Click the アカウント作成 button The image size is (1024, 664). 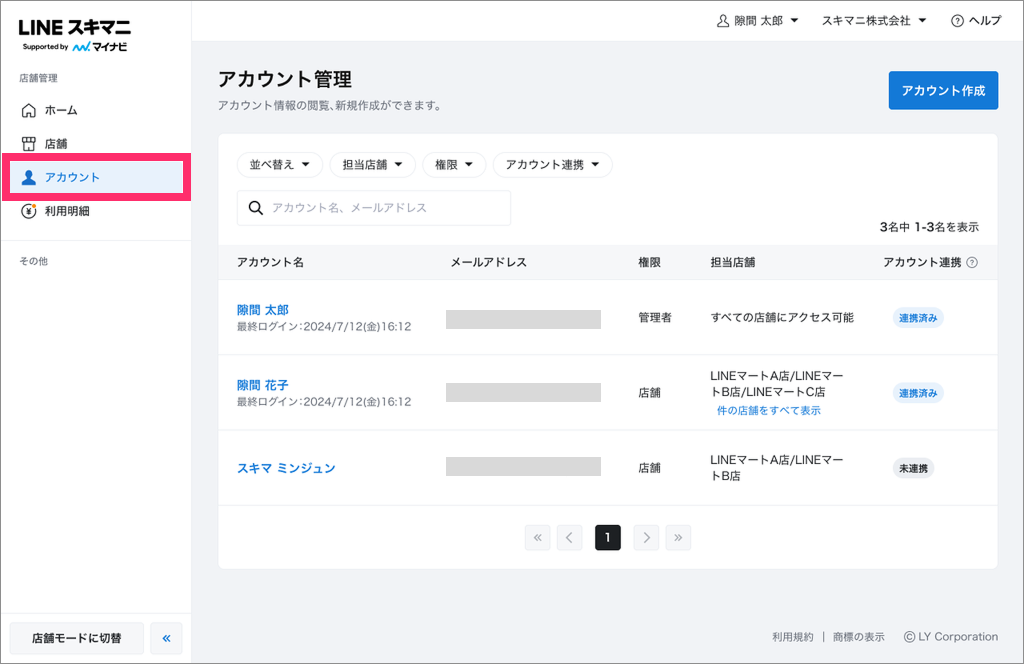[943, 90]
